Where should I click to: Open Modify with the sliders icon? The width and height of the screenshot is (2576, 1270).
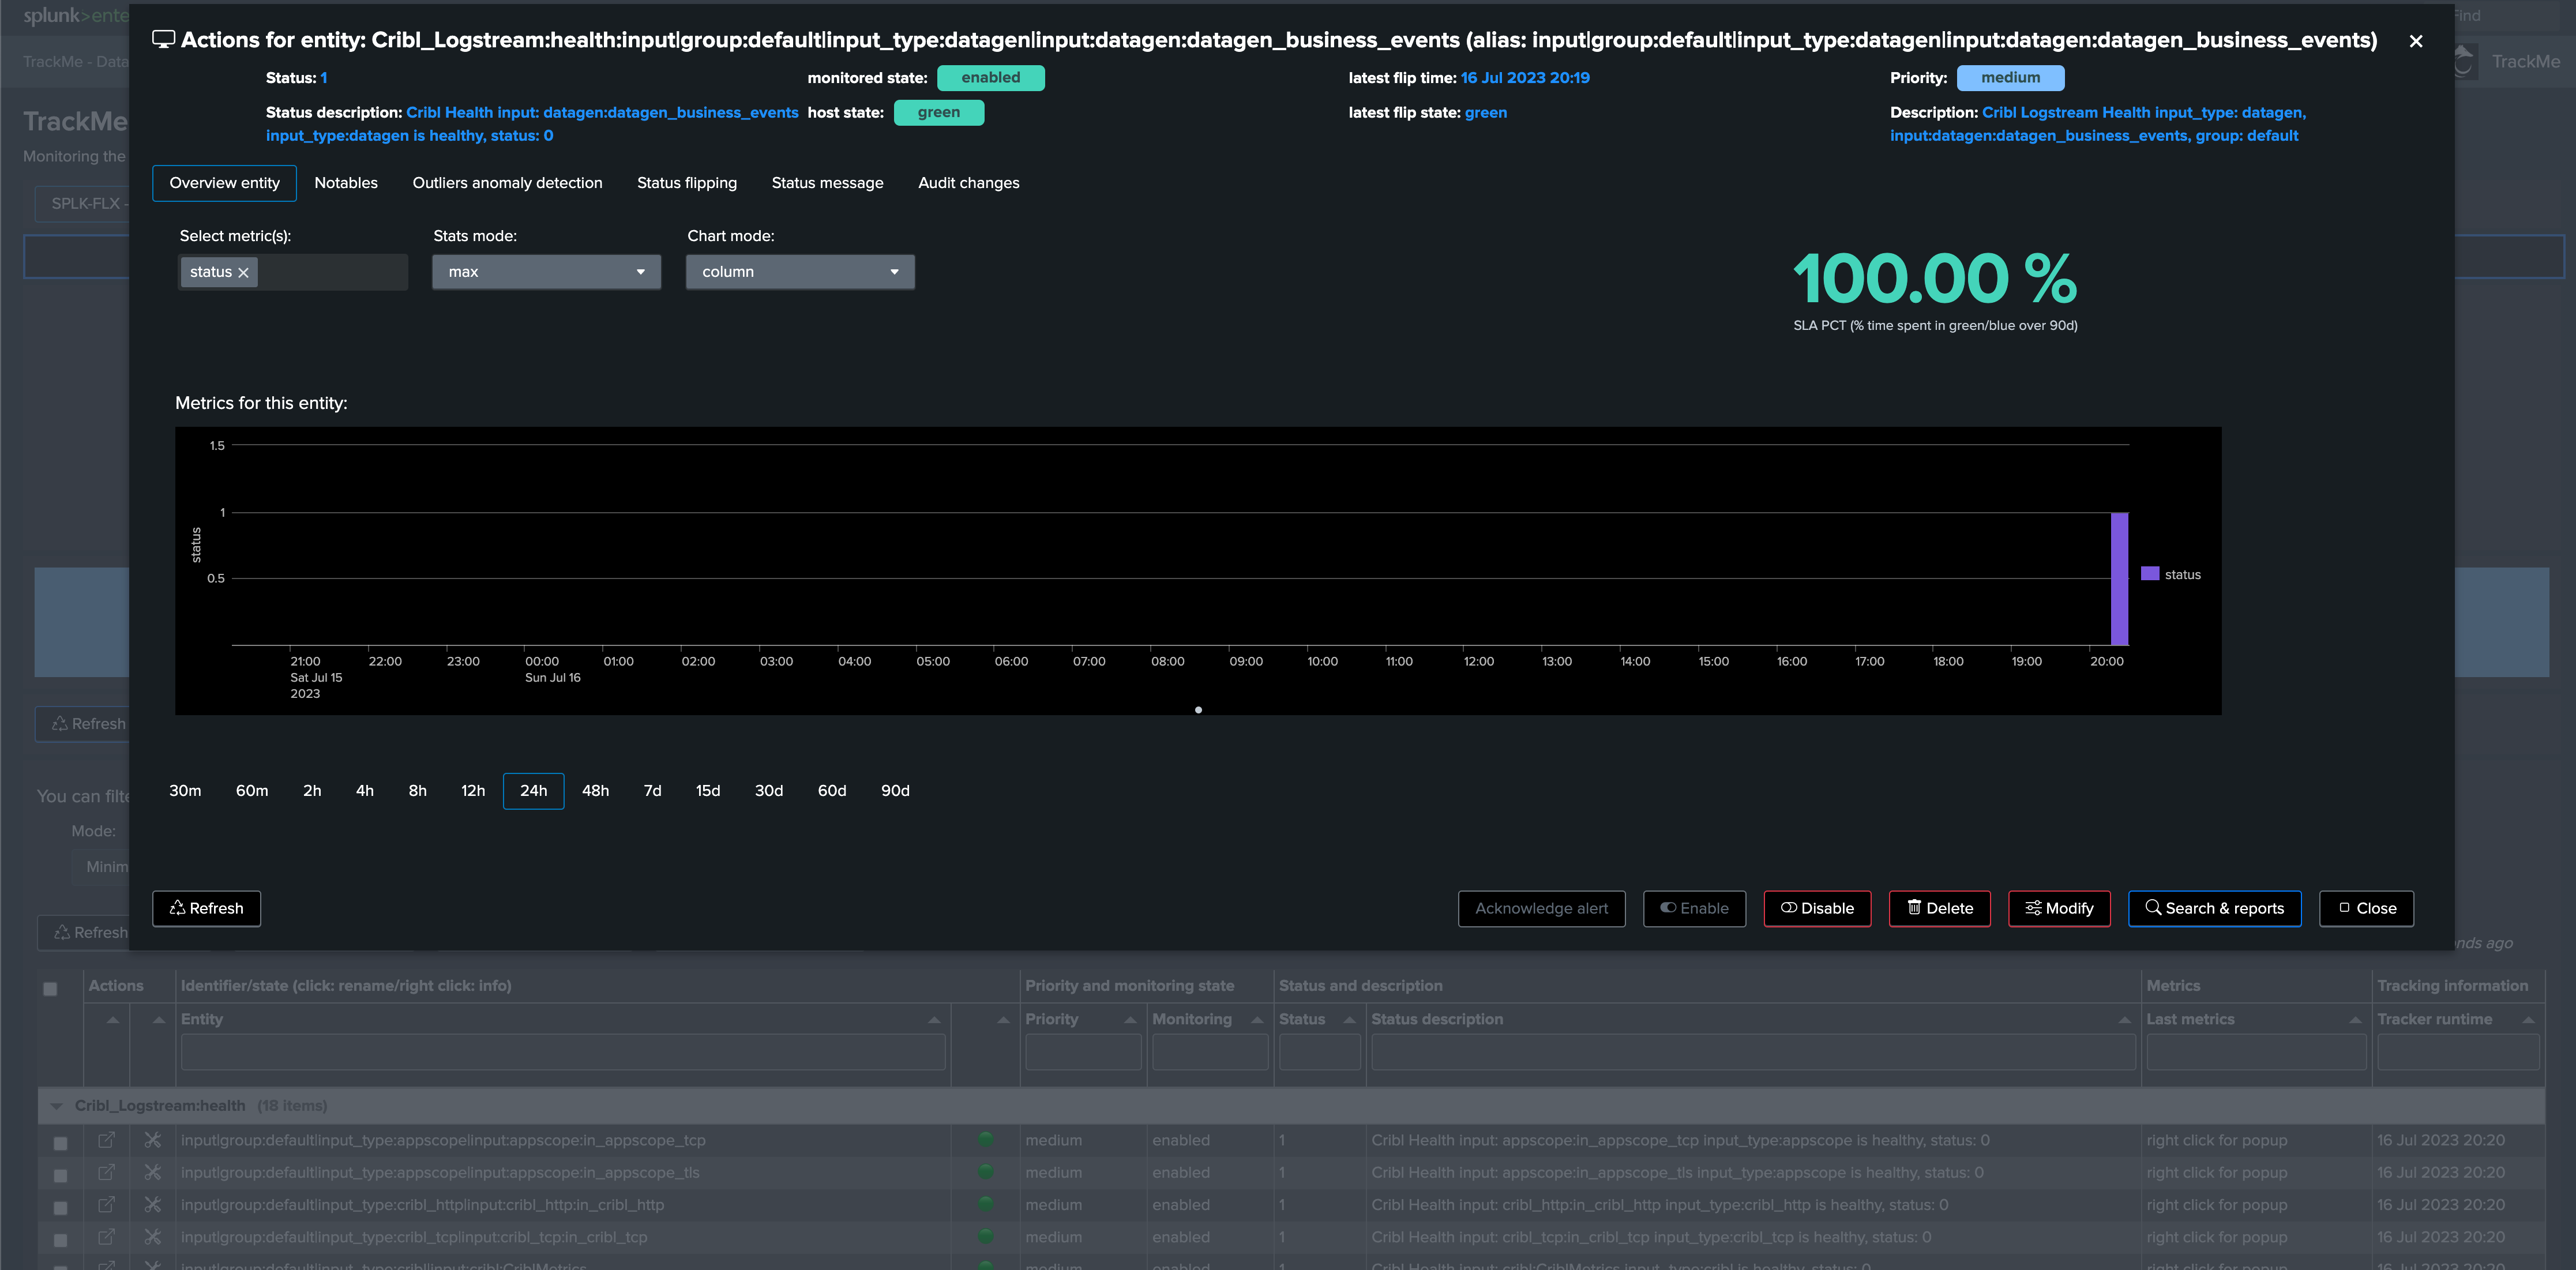click(x=2058, y=908)
